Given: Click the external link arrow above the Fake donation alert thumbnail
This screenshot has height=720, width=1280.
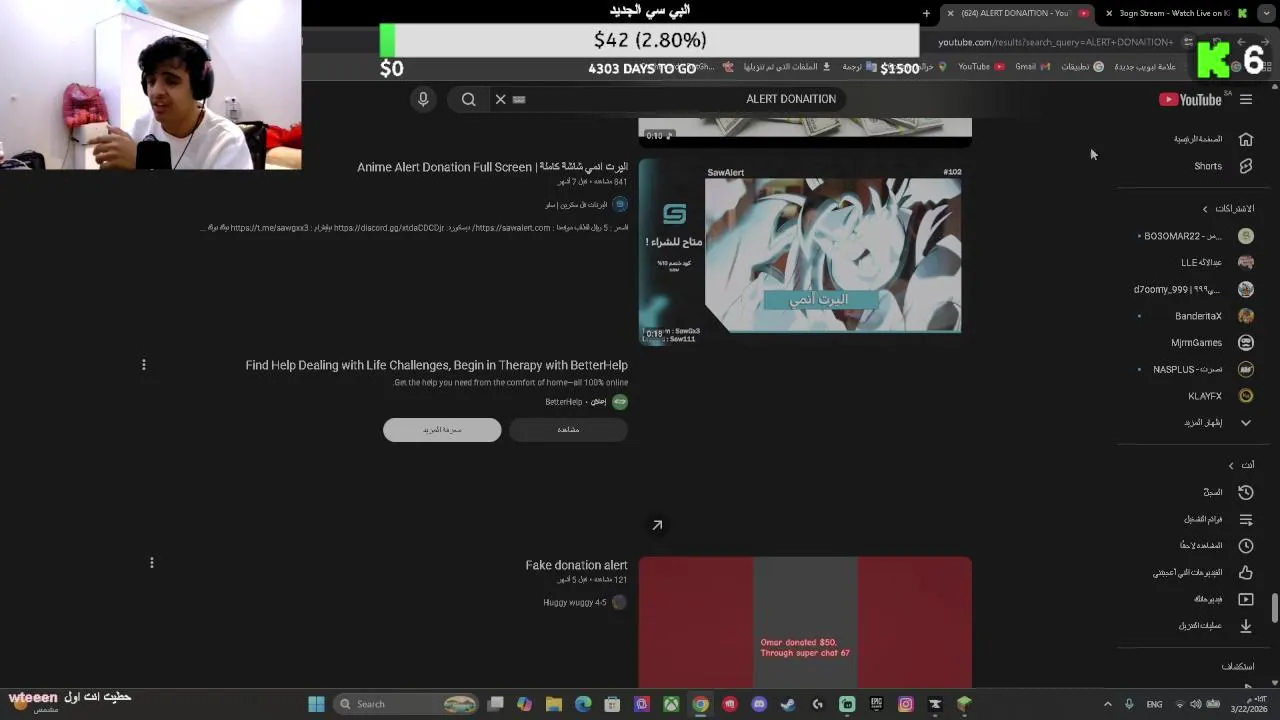Looking at the screenshot, I should tap(657, 525).
